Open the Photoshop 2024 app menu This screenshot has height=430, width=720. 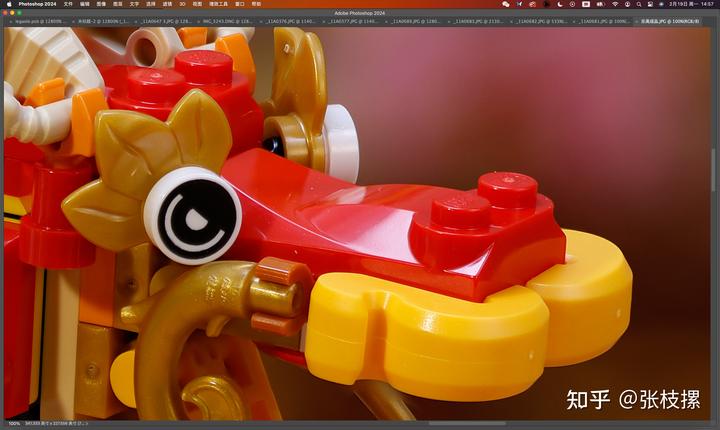point(37,4)
